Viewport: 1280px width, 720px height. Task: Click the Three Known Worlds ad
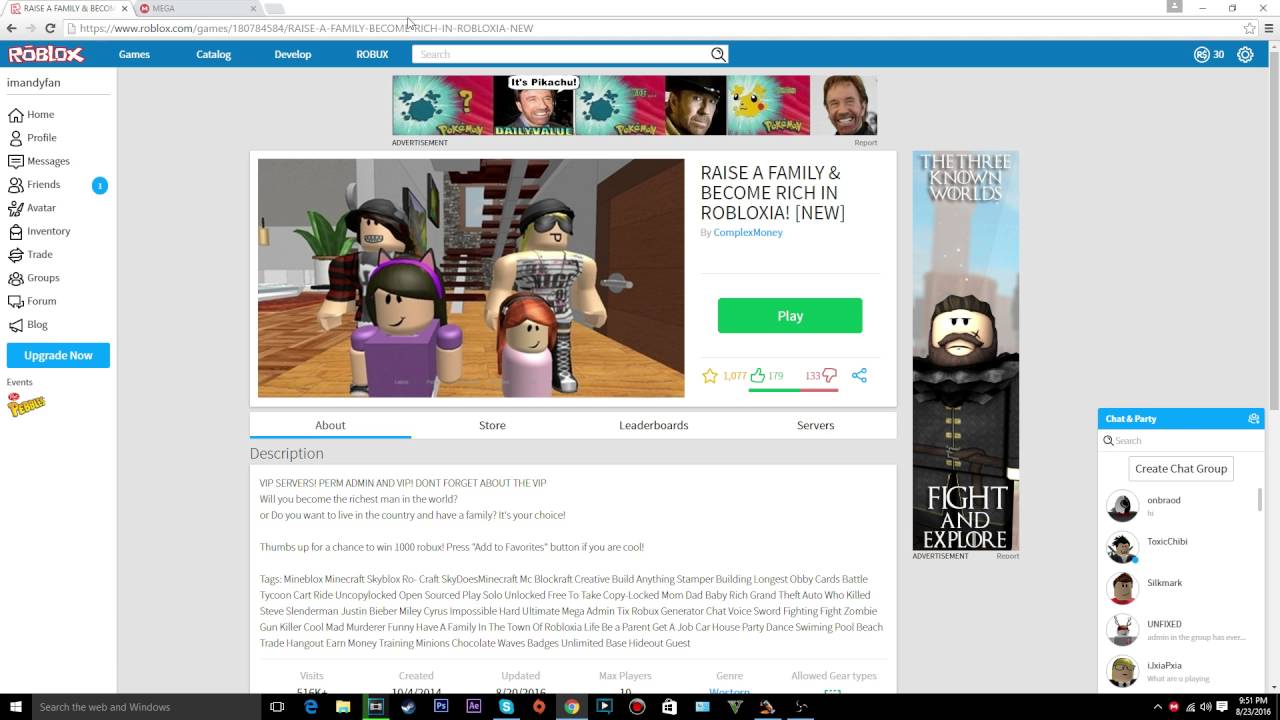(x=966, y=350)
